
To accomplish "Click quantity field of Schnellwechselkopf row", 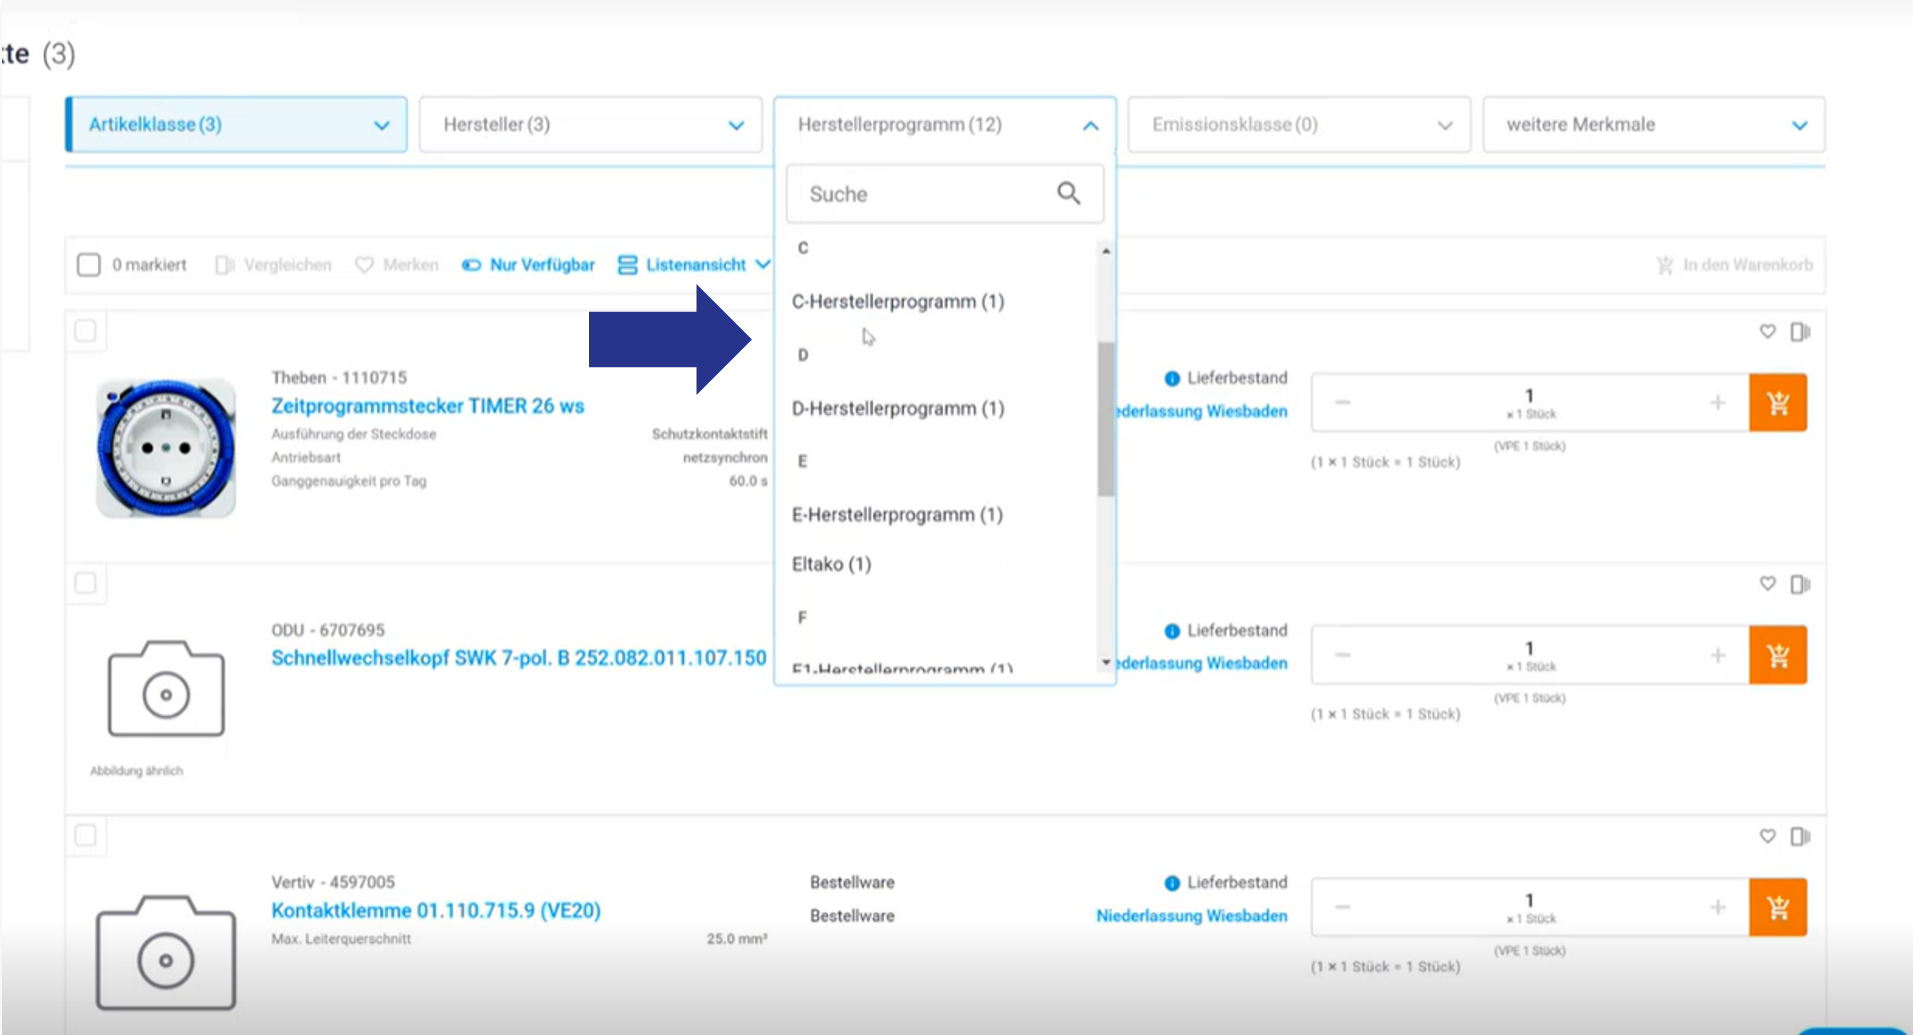I will 1529,654.
